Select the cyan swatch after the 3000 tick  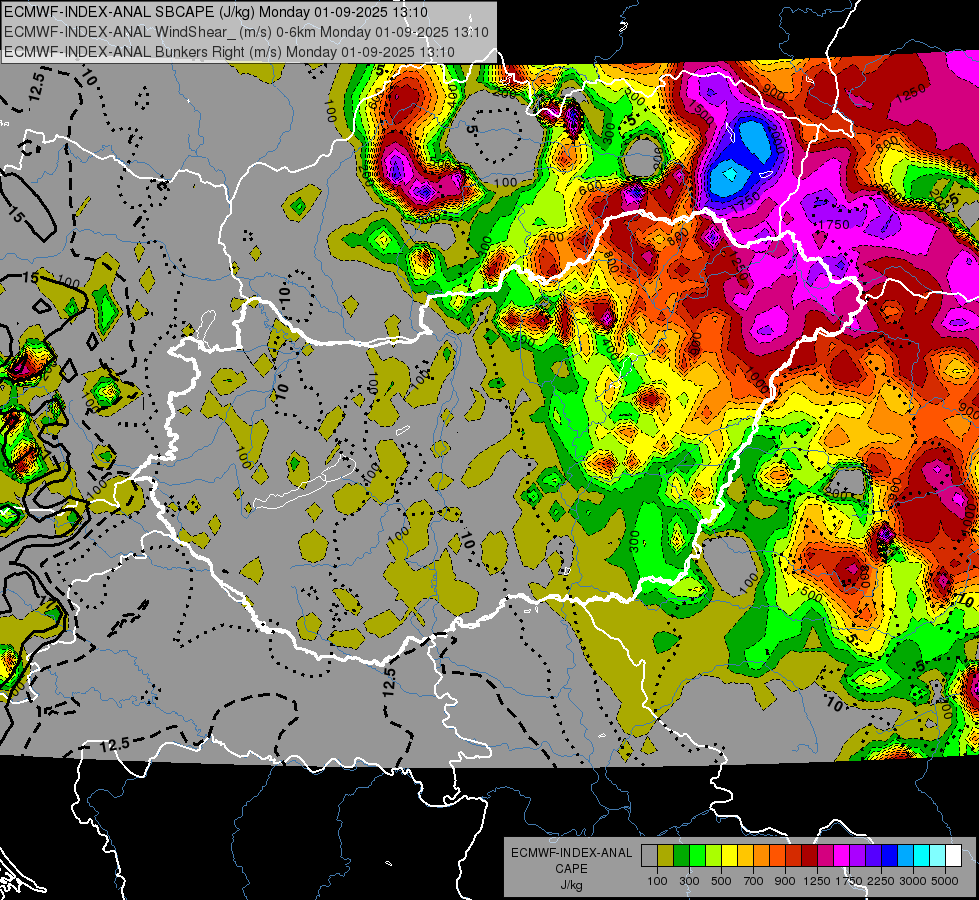click(x=922, y=856)
